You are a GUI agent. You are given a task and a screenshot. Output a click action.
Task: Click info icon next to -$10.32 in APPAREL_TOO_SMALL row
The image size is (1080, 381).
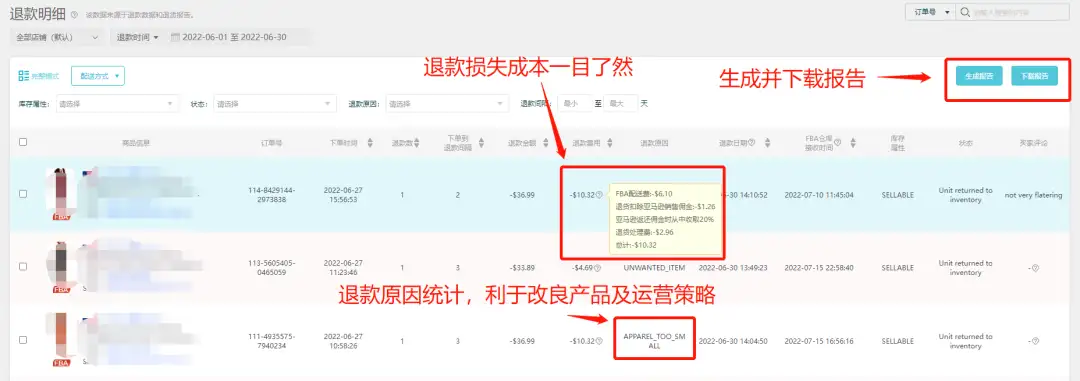pyautogui.click(x=599, y=341)
